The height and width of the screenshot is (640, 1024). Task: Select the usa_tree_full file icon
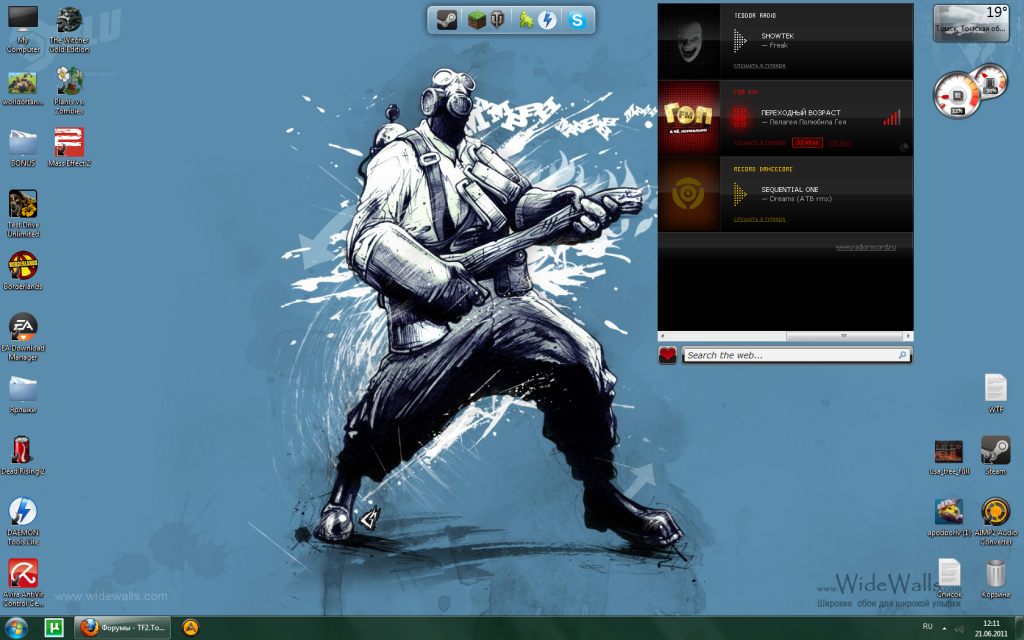[949, 457]
